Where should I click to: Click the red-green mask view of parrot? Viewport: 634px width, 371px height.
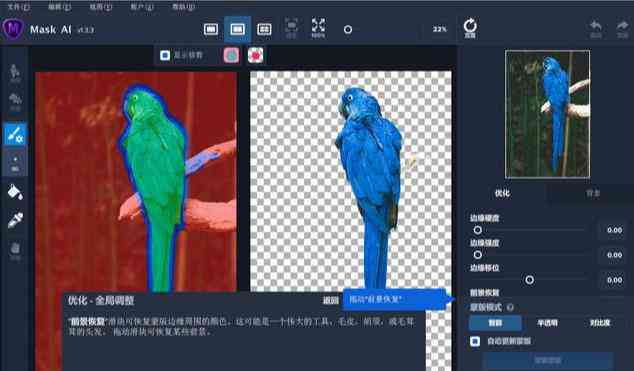(136, 181)
